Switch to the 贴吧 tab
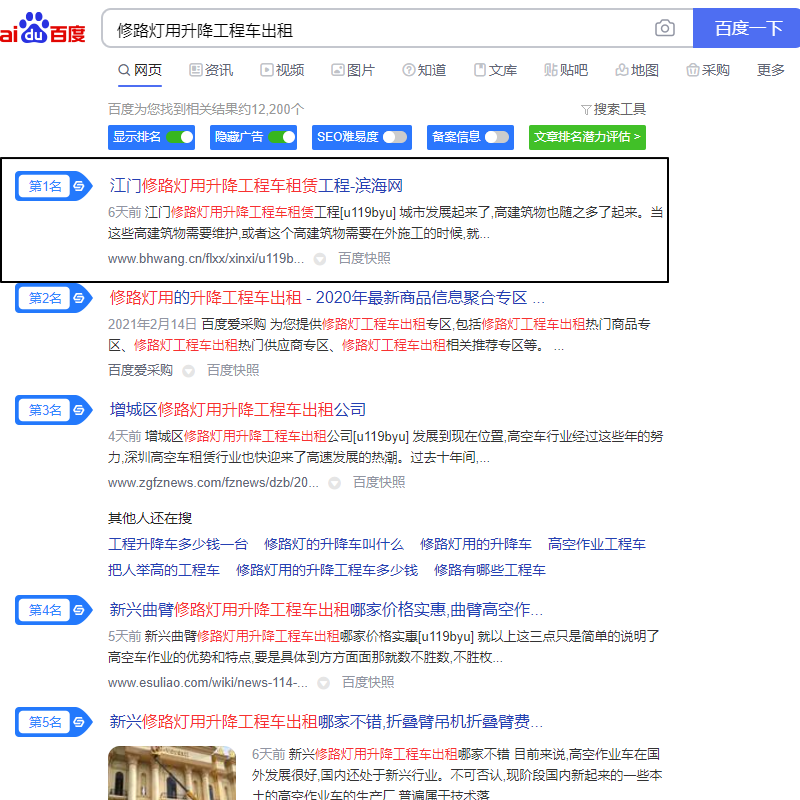The height and width of the screenshot is (800, 800). (x=566, y=70)
